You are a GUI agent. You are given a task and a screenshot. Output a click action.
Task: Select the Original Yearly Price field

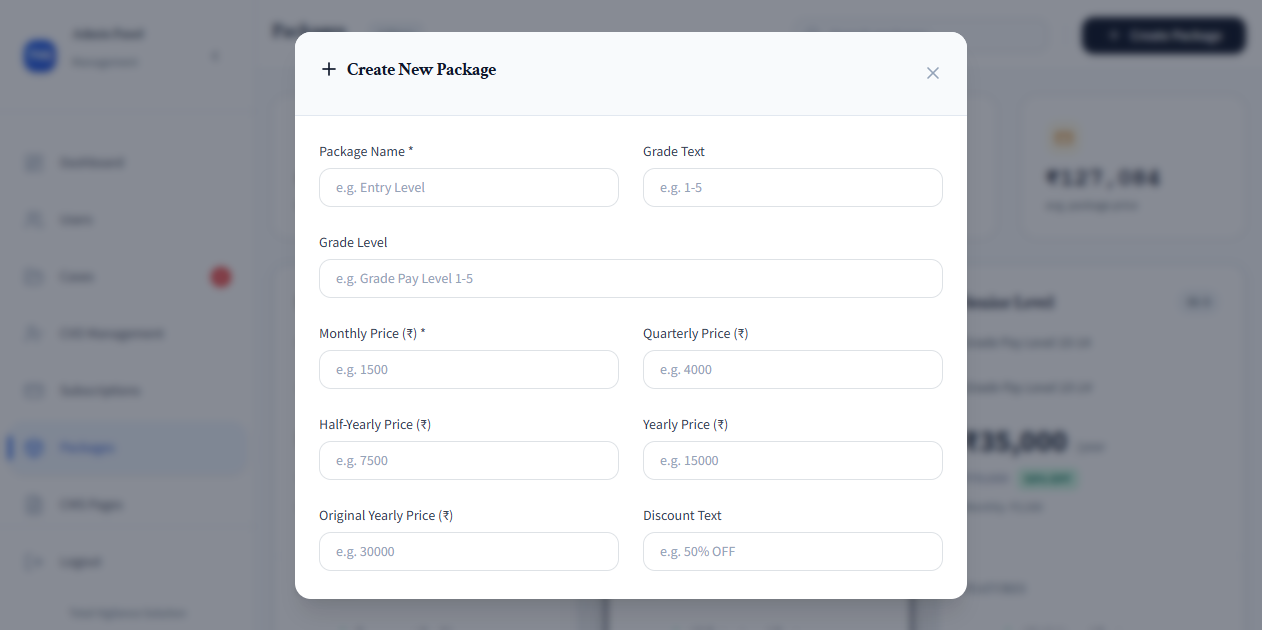click(469, 552)
